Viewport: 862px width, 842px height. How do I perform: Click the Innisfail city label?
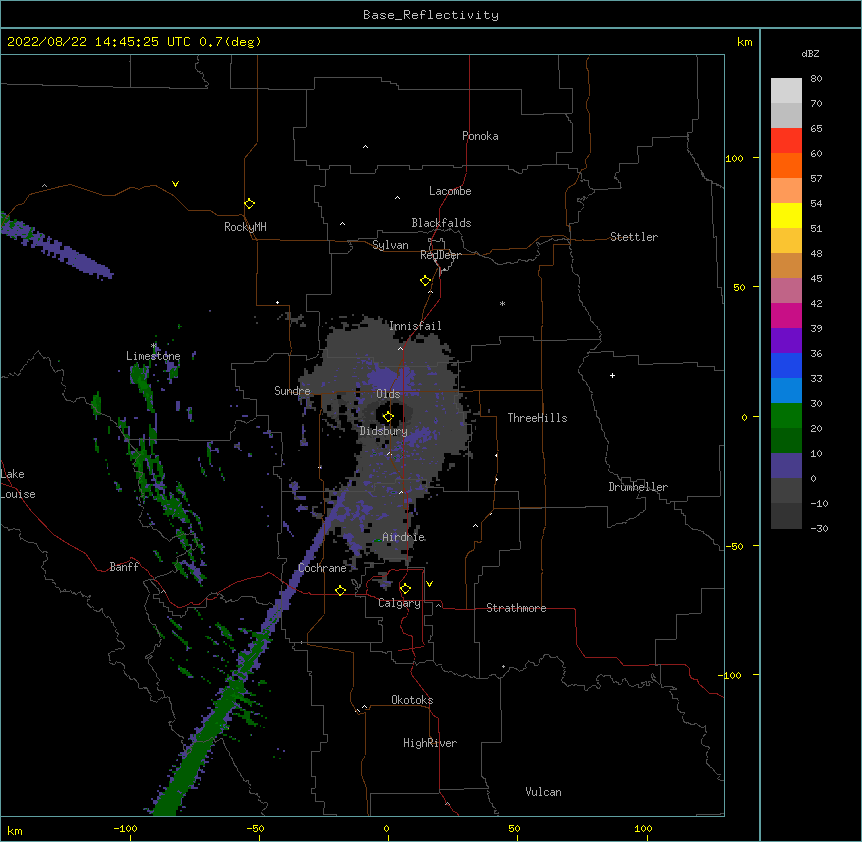415,326
